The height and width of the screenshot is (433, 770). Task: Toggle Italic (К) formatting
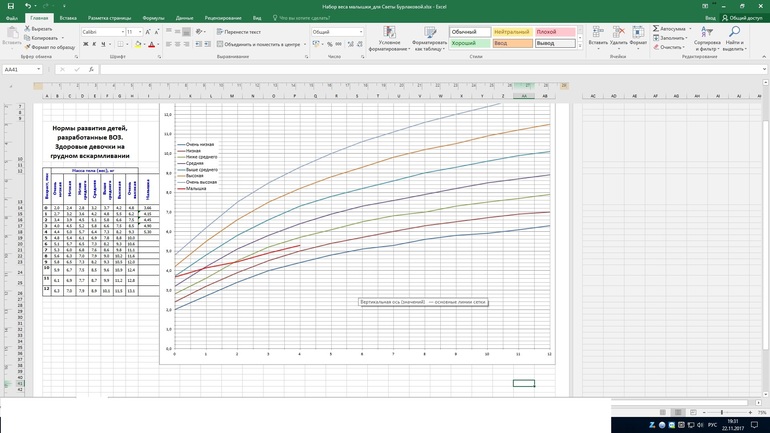(95, 44)
